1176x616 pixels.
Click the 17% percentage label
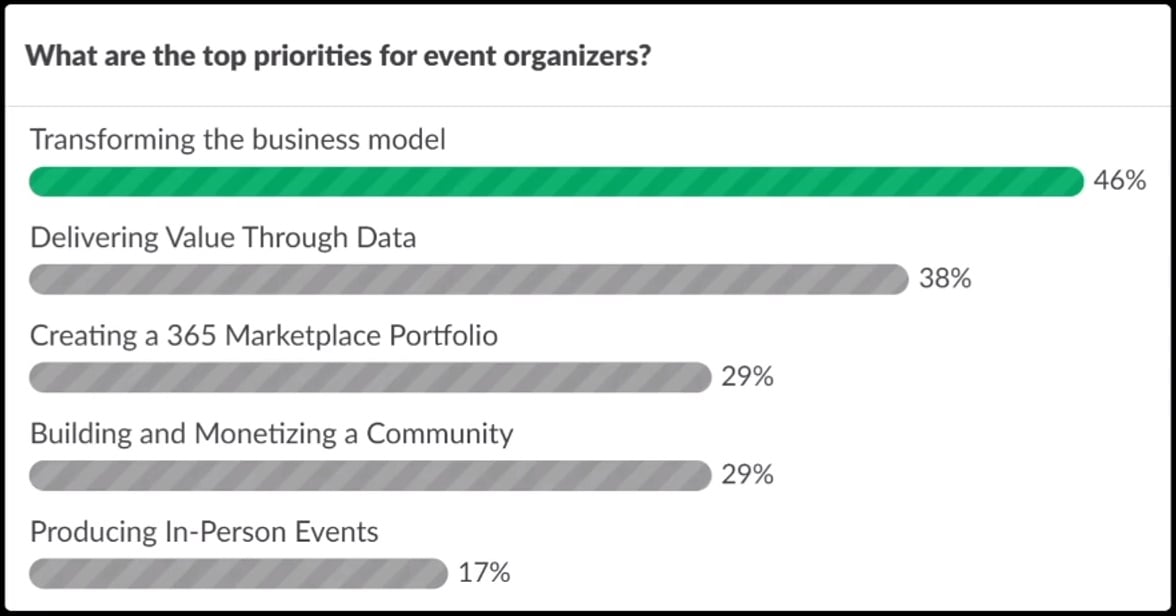(484, 573)
